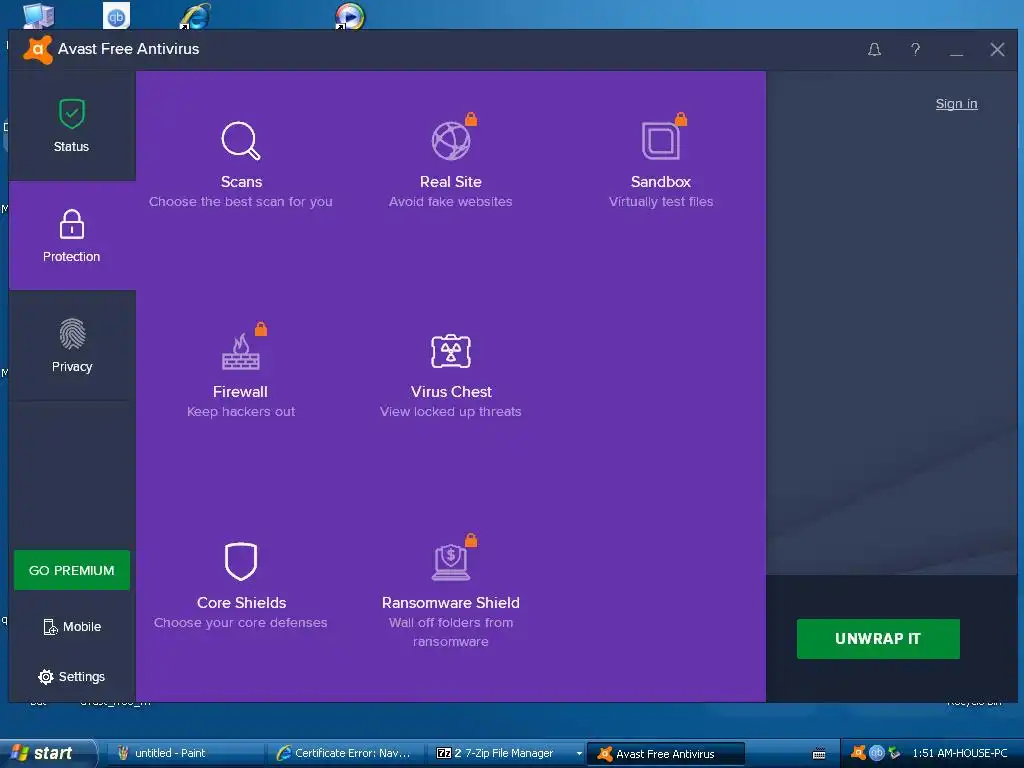
Task: Open the Ransomware Shield laptop icon
Action: pos(451,562)
